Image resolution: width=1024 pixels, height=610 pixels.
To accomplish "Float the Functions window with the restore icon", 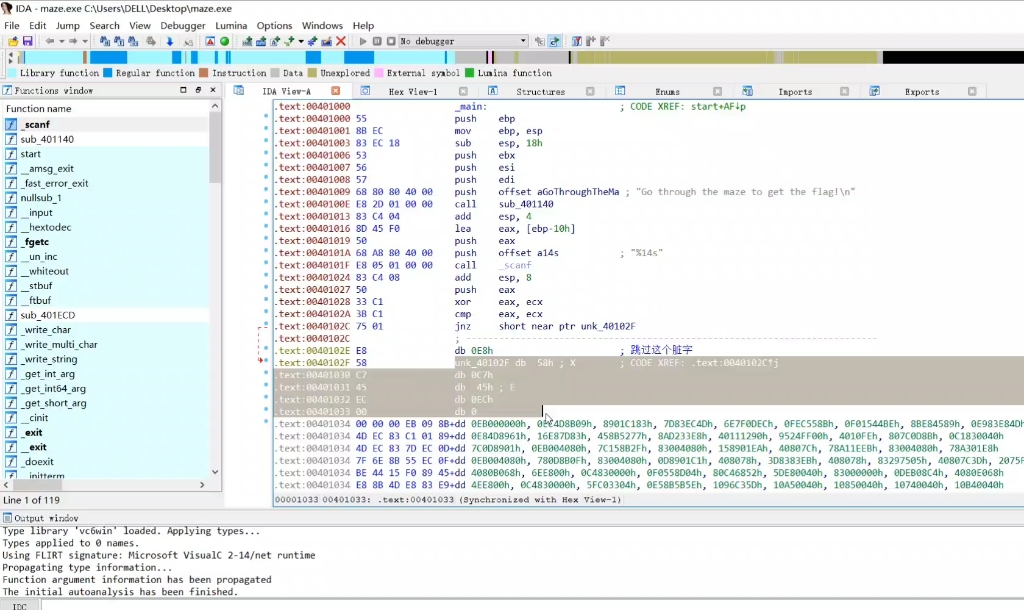I will [x=198, y=89].
